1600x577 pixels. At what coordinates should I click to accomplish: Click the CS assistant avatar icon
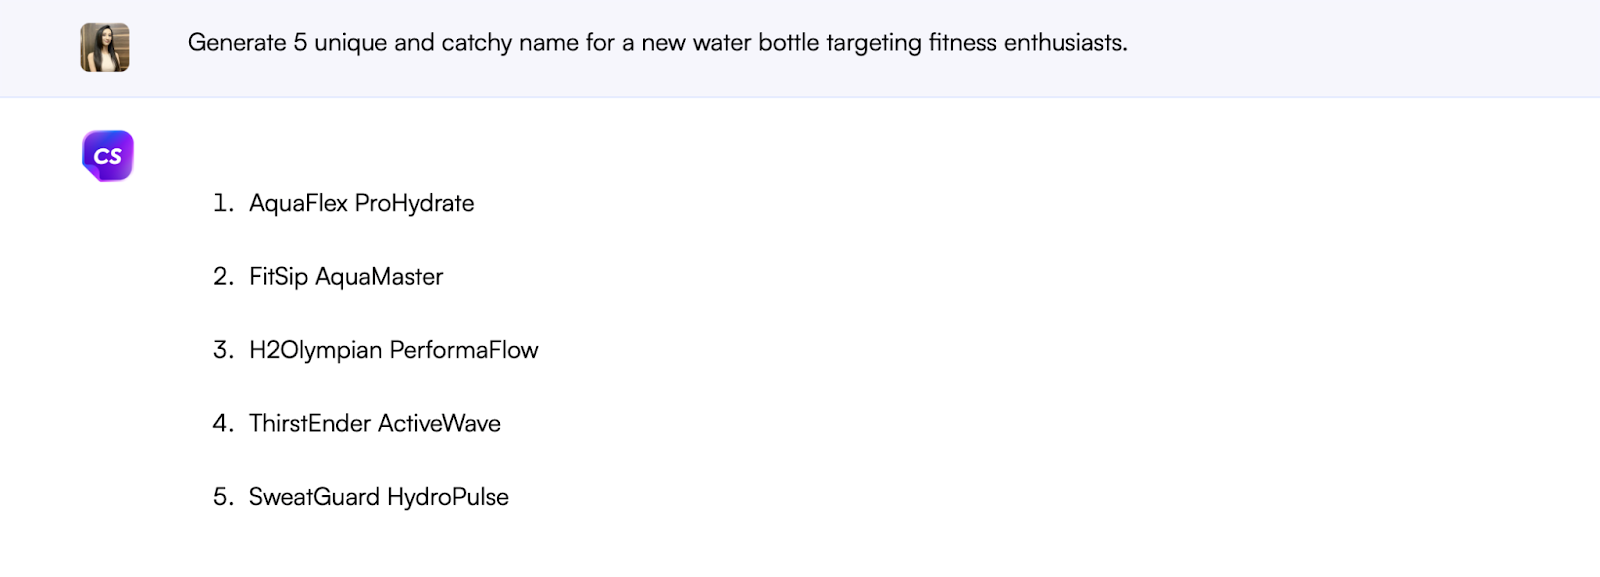(107, 154)
